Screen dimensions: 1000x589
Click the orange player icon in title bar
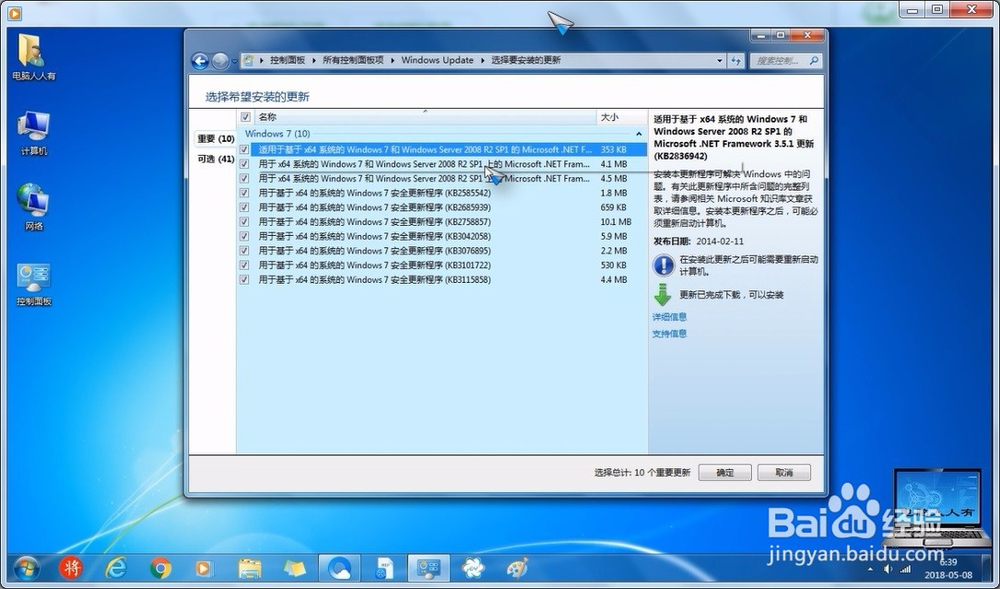click(x=14, y=12)
